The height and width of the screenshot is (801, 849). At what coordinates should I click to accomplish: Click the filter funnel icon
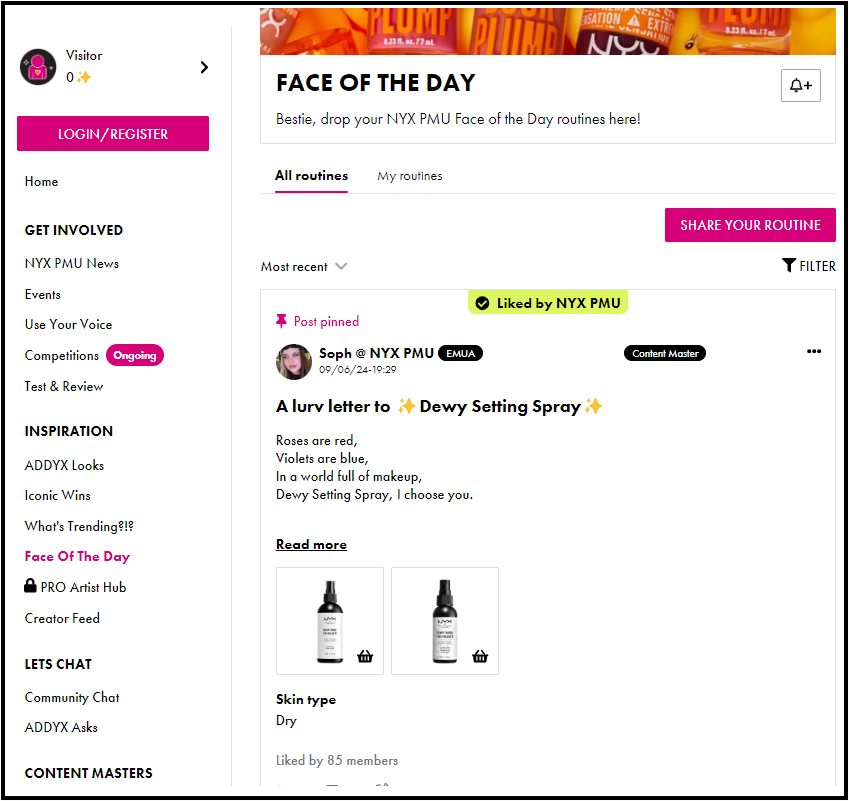click(x=789, y=265)
